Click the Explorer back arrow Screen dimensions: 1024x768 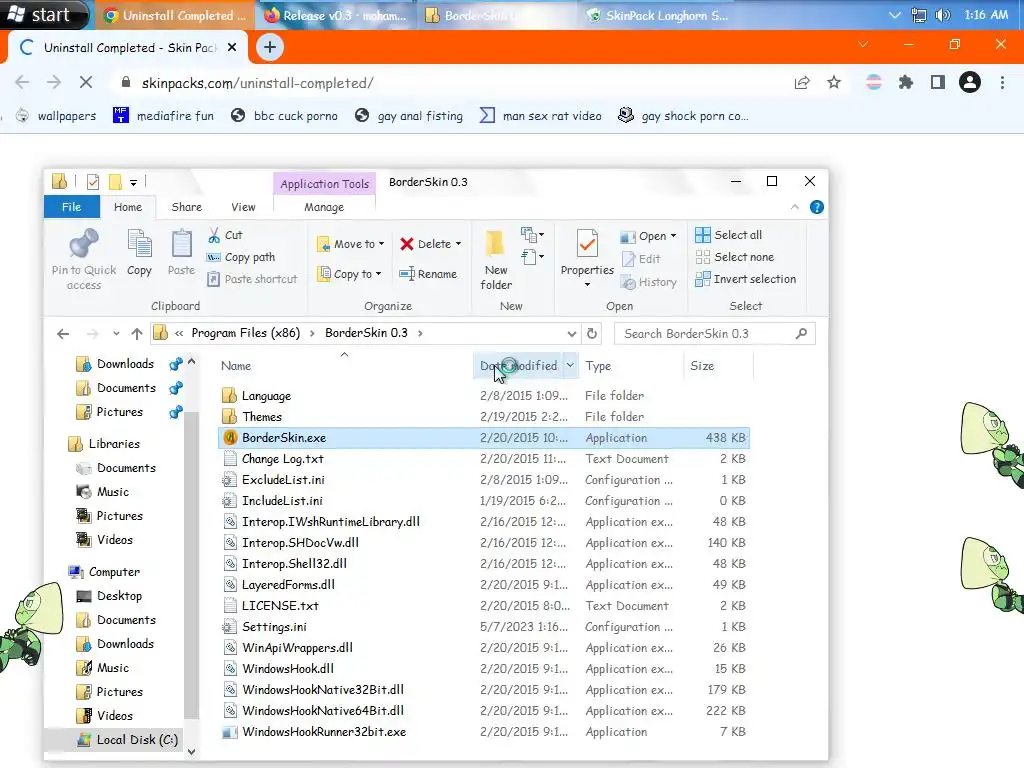63,334
